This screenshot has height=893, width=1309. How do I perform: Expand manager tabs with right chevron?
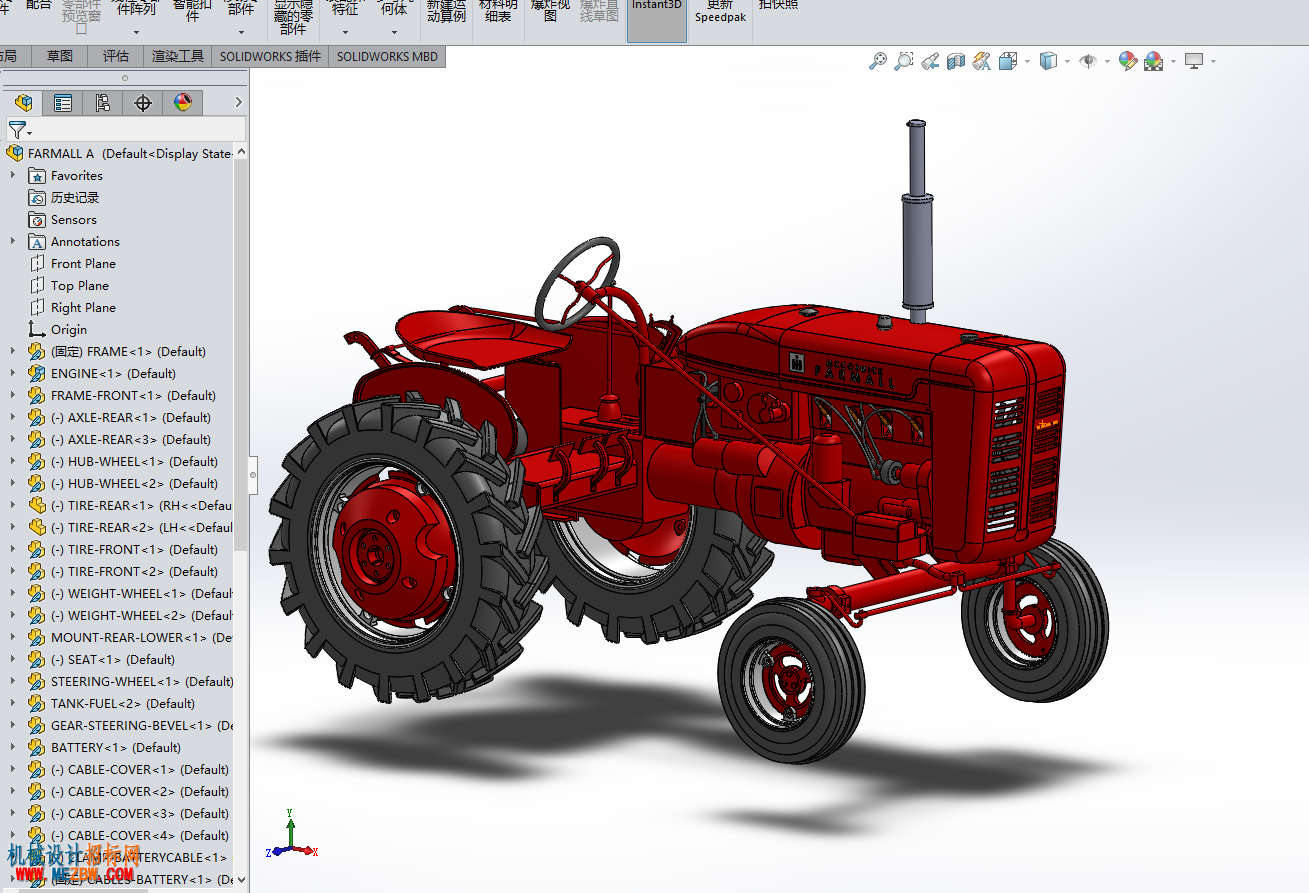(238, 102)
